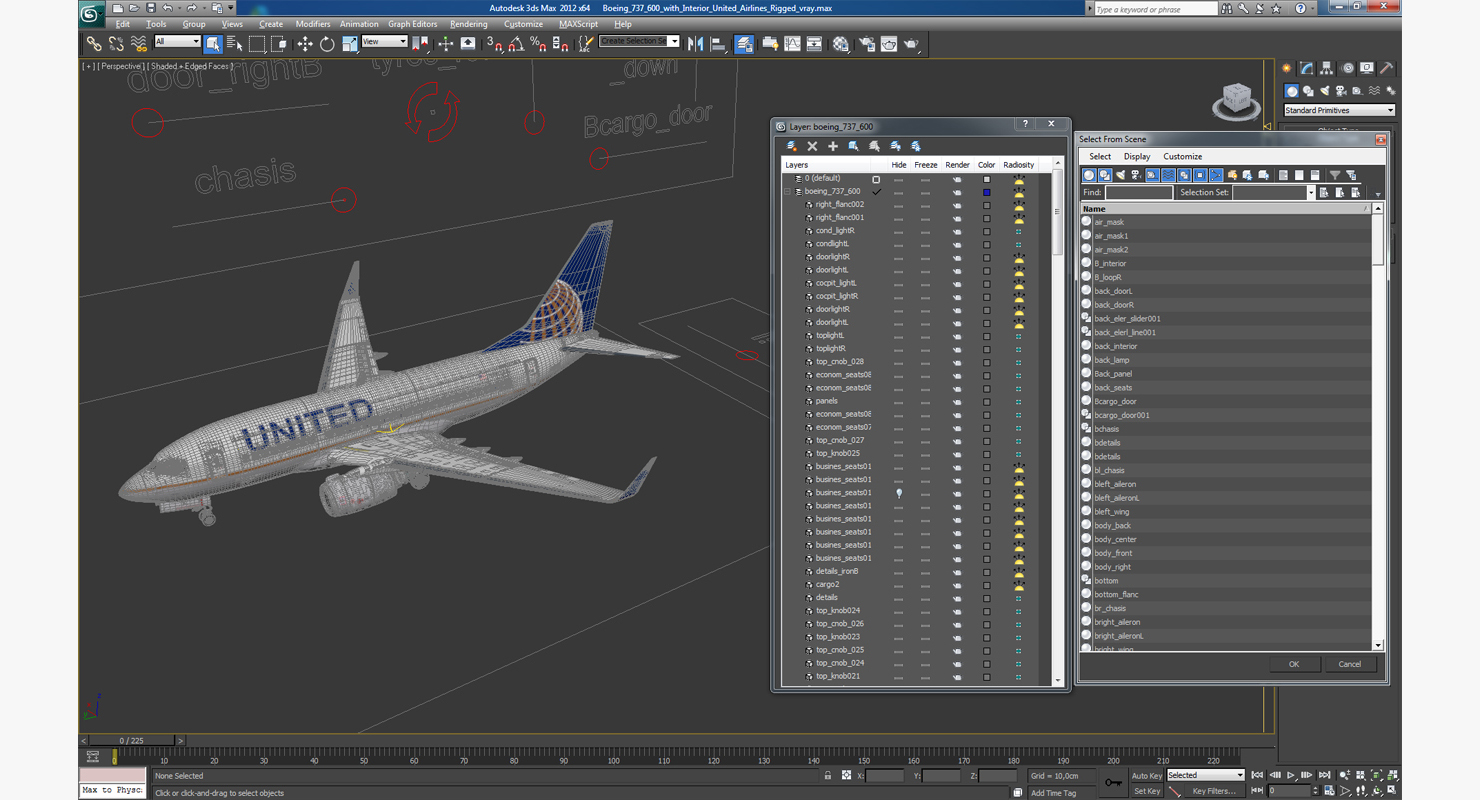Screen dimensions: 1480x800
Task: Toggle current layer checkbox for 0 (default)
Action: (876, 179)
